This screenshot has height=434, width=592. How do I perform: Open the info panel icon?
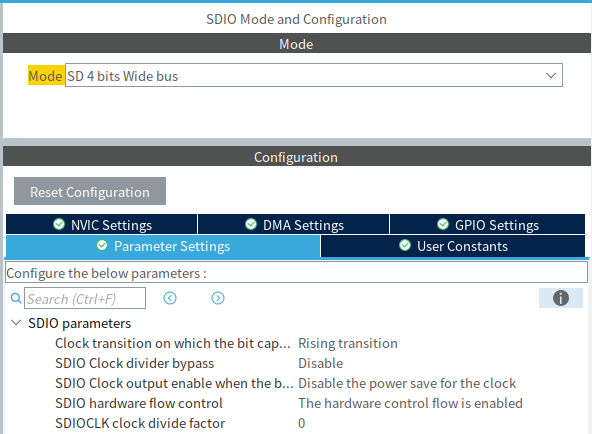[561, 298]
